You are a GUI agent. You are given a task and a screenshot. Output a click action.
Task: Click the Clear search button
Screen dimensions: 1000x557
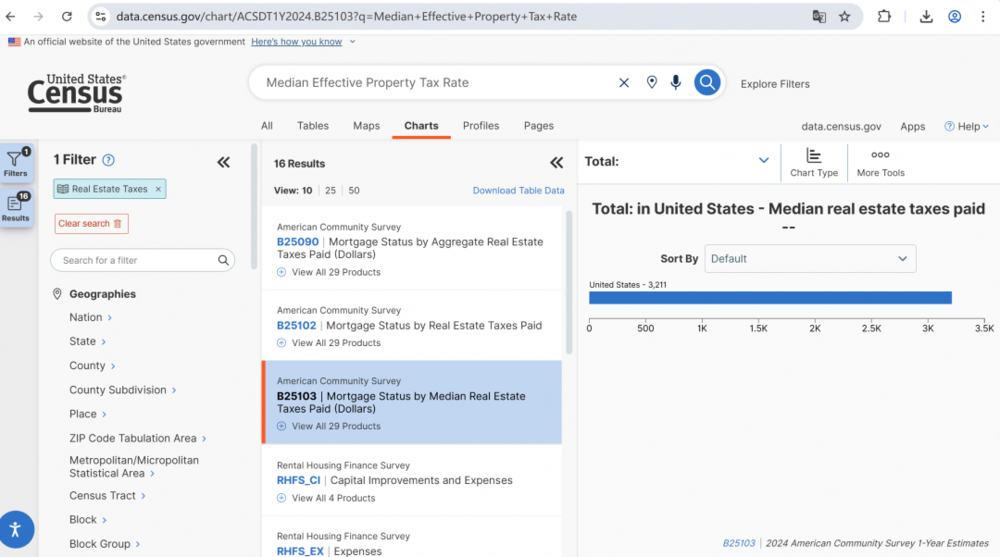click(91, 224)
